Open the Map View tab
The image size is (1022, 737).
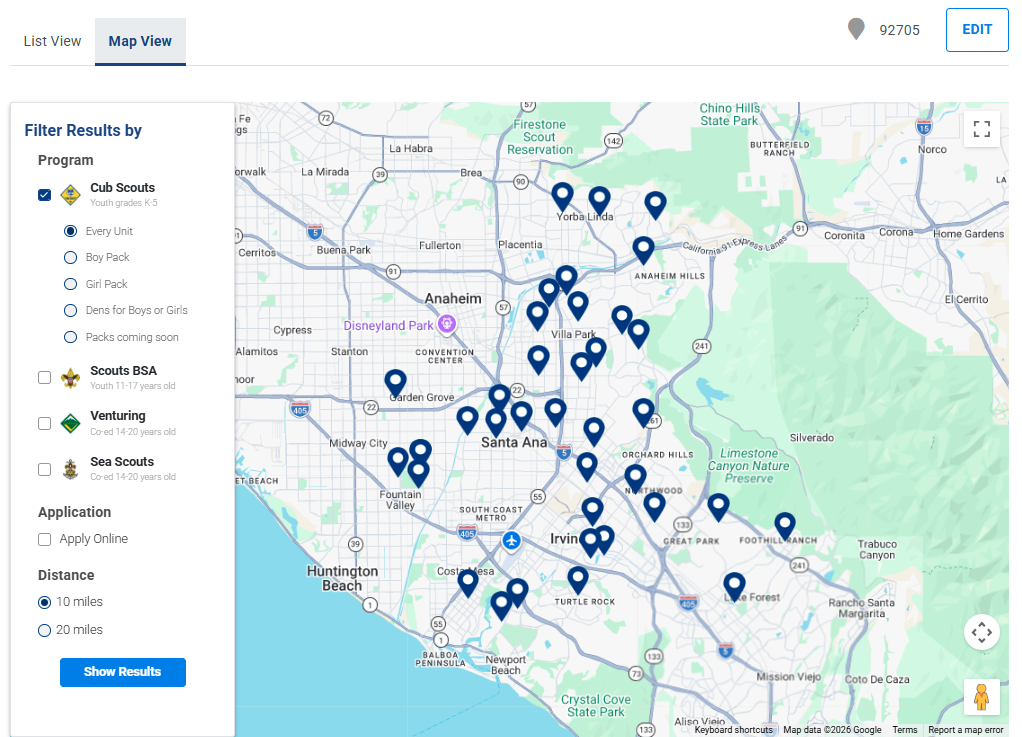[140, 41]
